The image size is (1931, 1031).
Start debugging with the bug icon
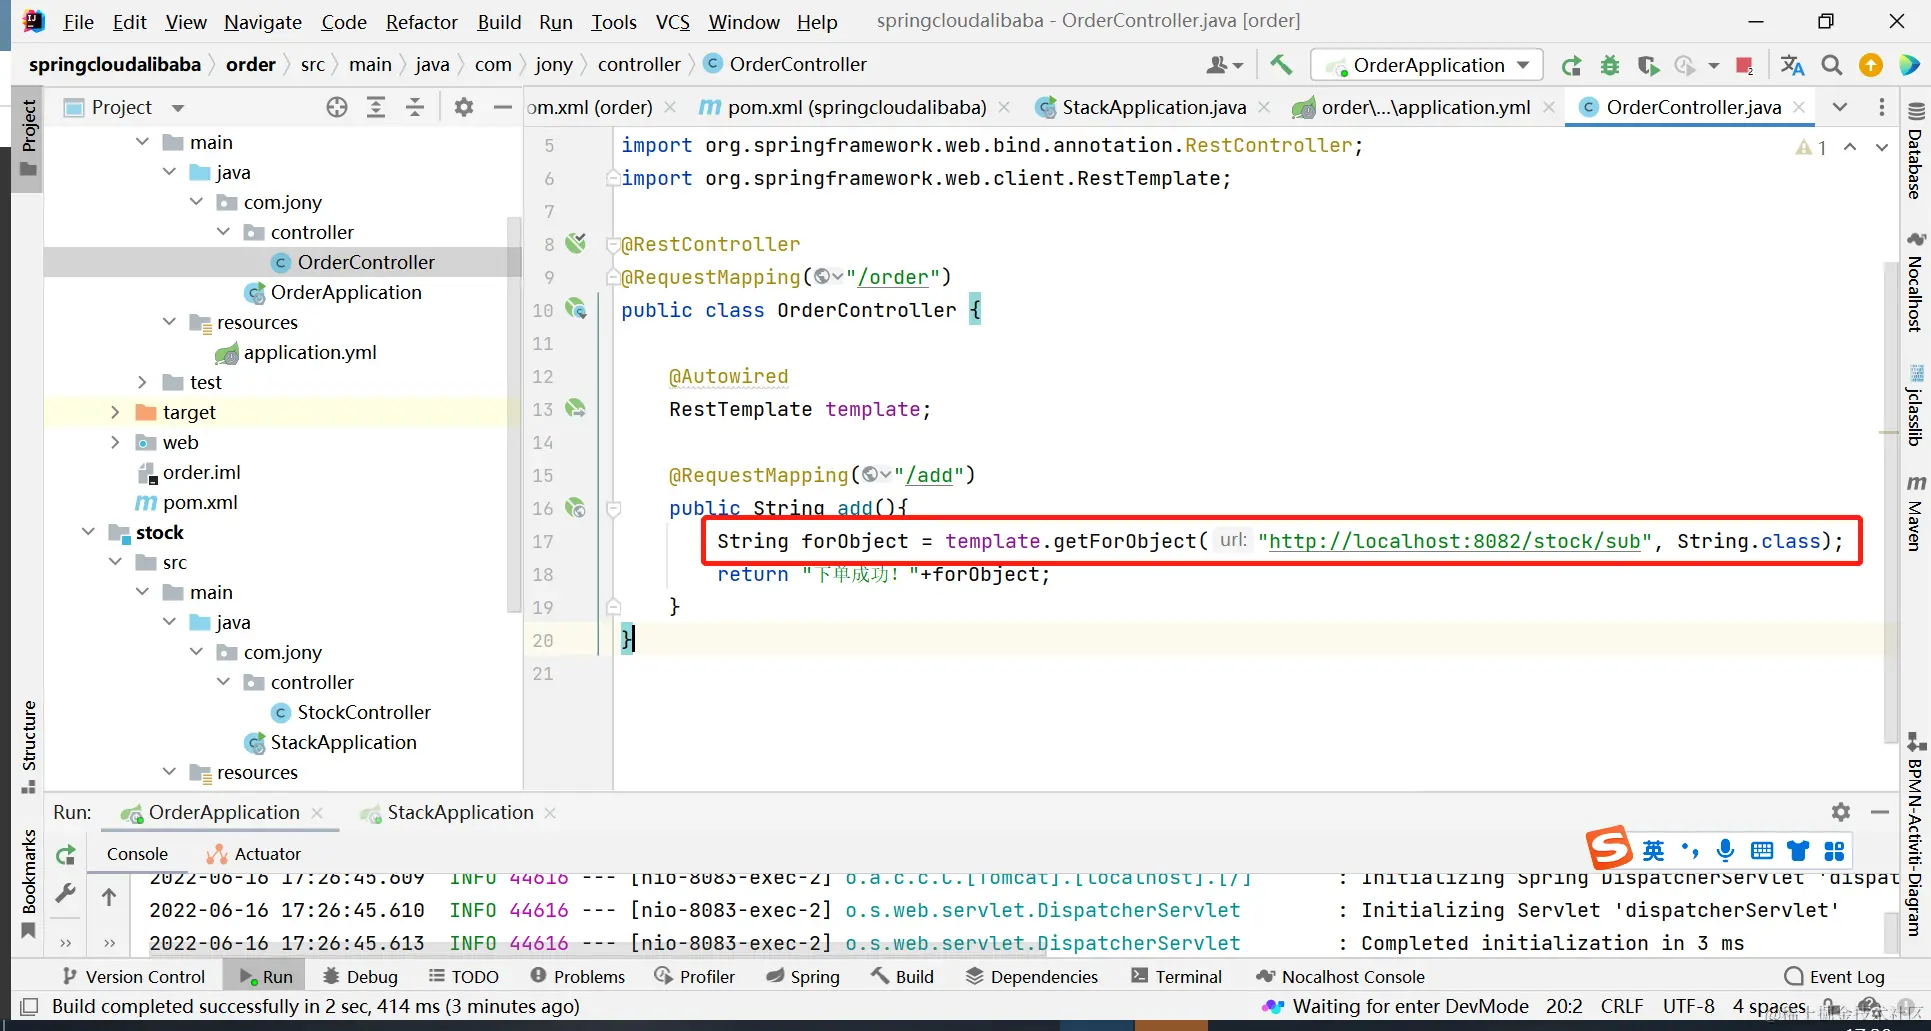(1610, 65)
